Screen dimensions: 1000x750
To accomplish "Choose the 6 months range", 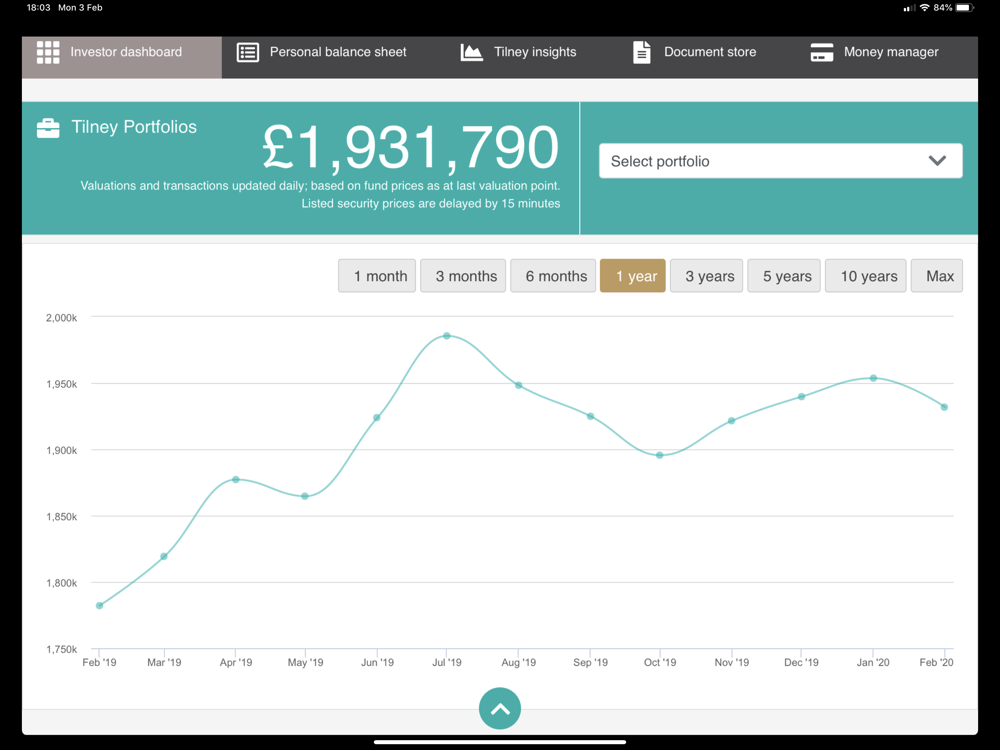I will 553,276.
